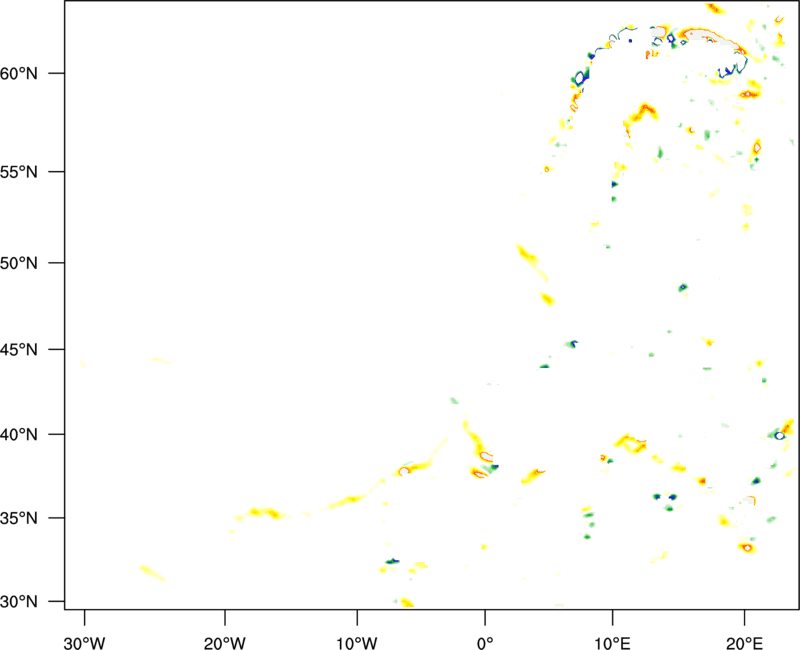Click the 45°N latitude label
800x650 pixels.
coord(19,350)
